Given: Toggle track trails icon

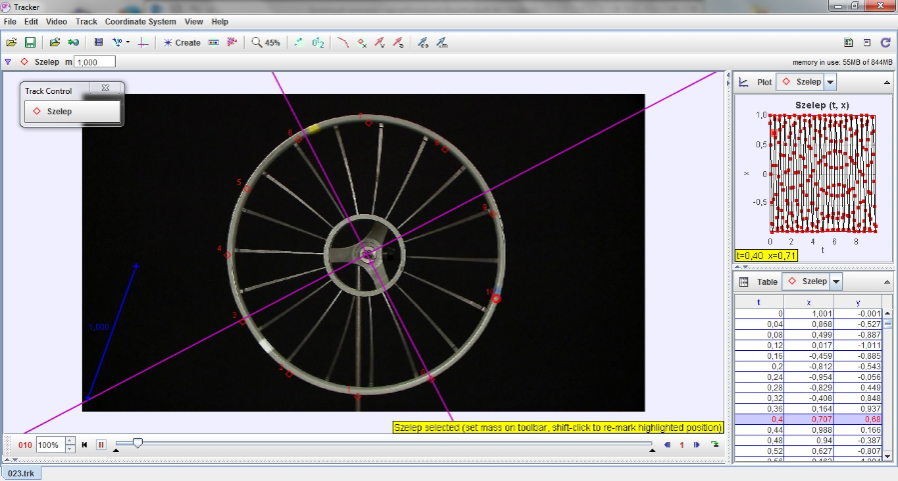Looking at the screenshot, I should tap(298, 42).
